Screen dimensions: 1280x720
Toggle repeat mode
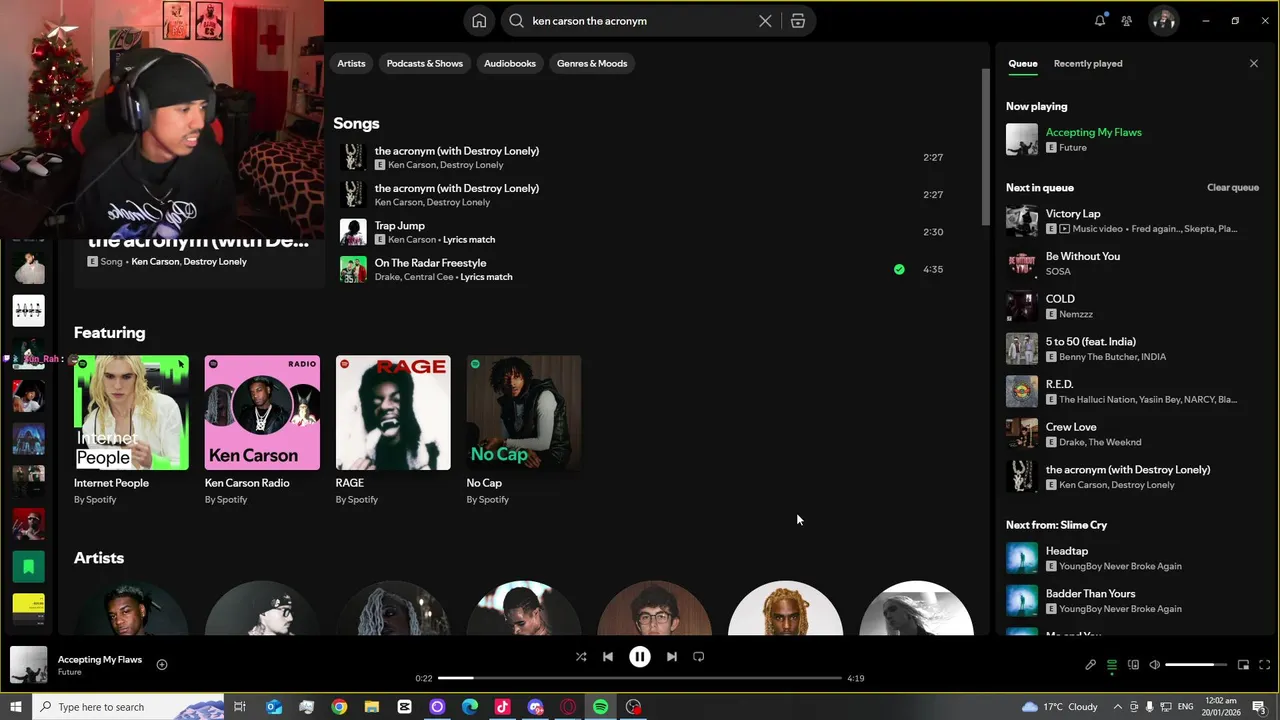(x=699, y=657)
